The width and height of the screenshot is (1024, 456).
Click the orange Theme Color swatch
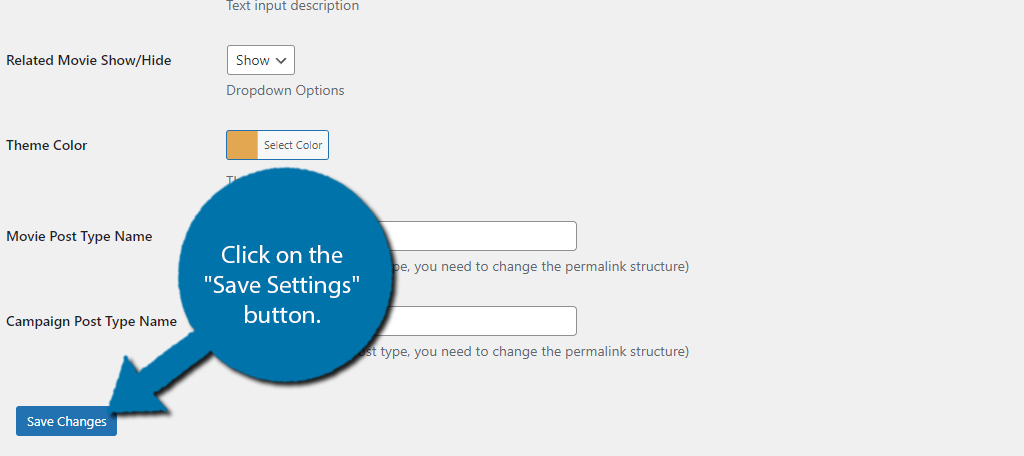[242, 145]
